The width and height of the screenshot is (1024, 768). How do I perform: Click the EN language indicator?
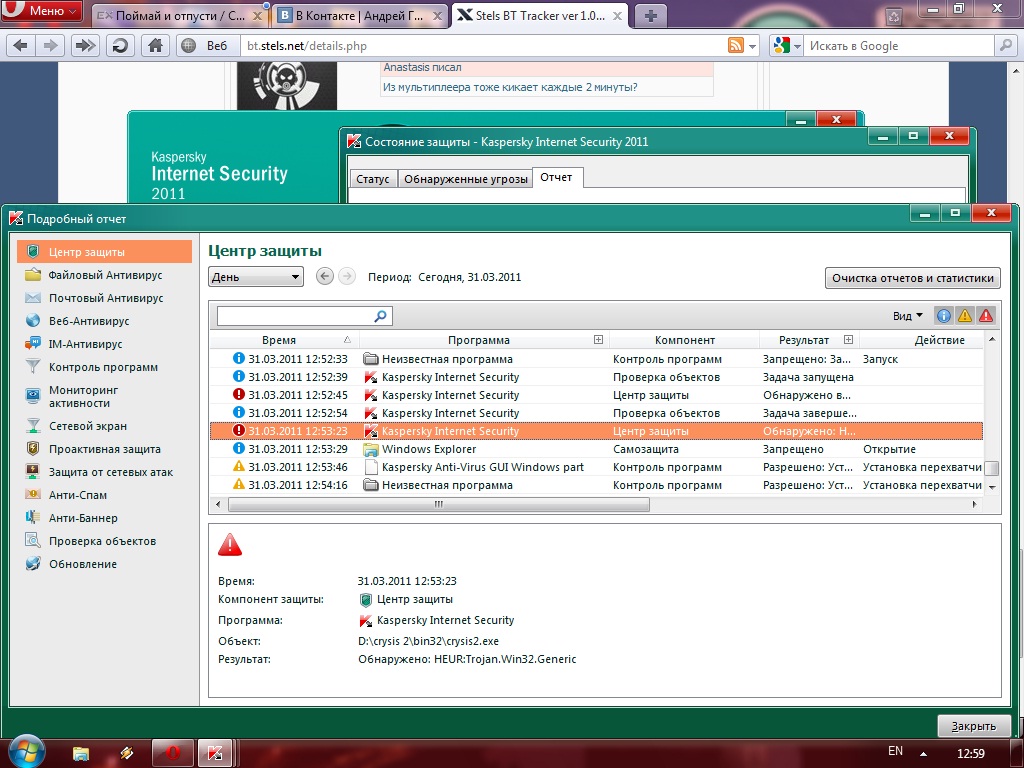[x=895, y=751]
